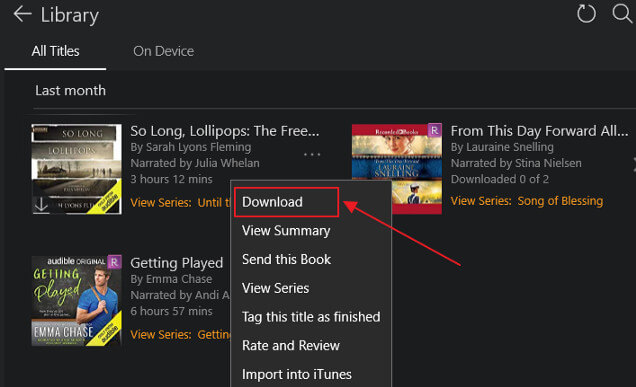Select View Summary in the context menu
Screen dimensions: 636x387
click(286, 231)
